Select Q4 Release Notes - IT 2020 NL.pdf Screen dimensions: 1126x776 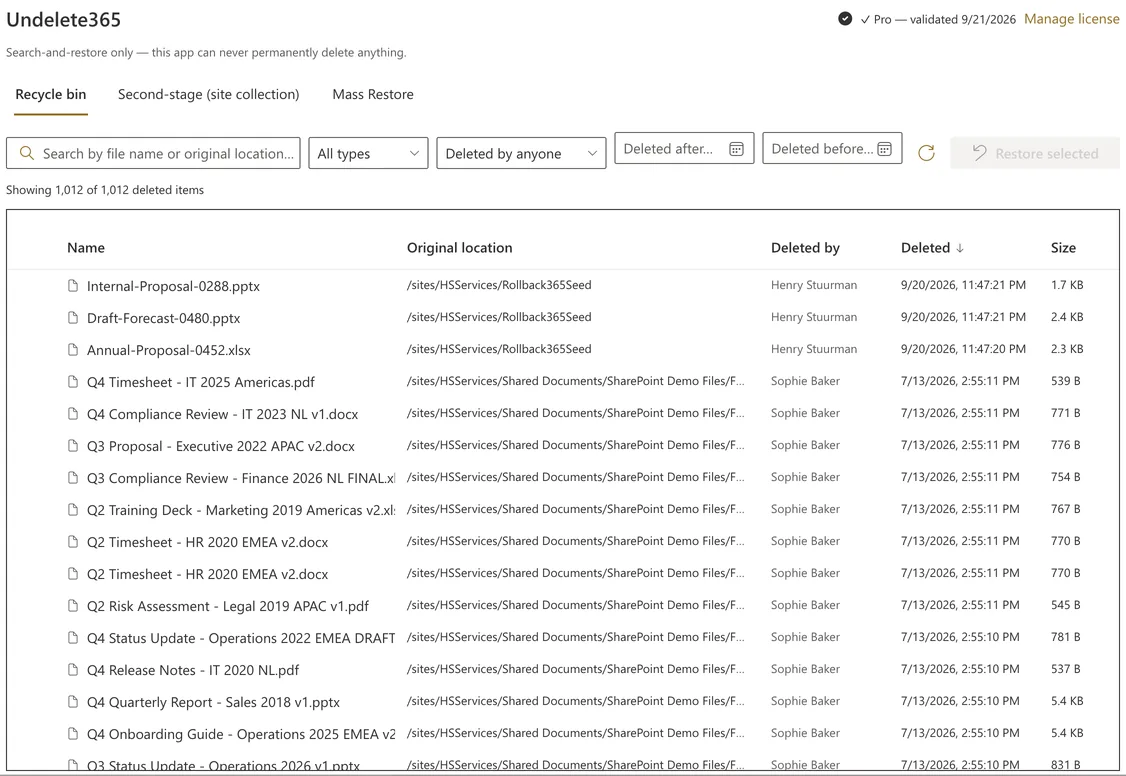[193, 670]
